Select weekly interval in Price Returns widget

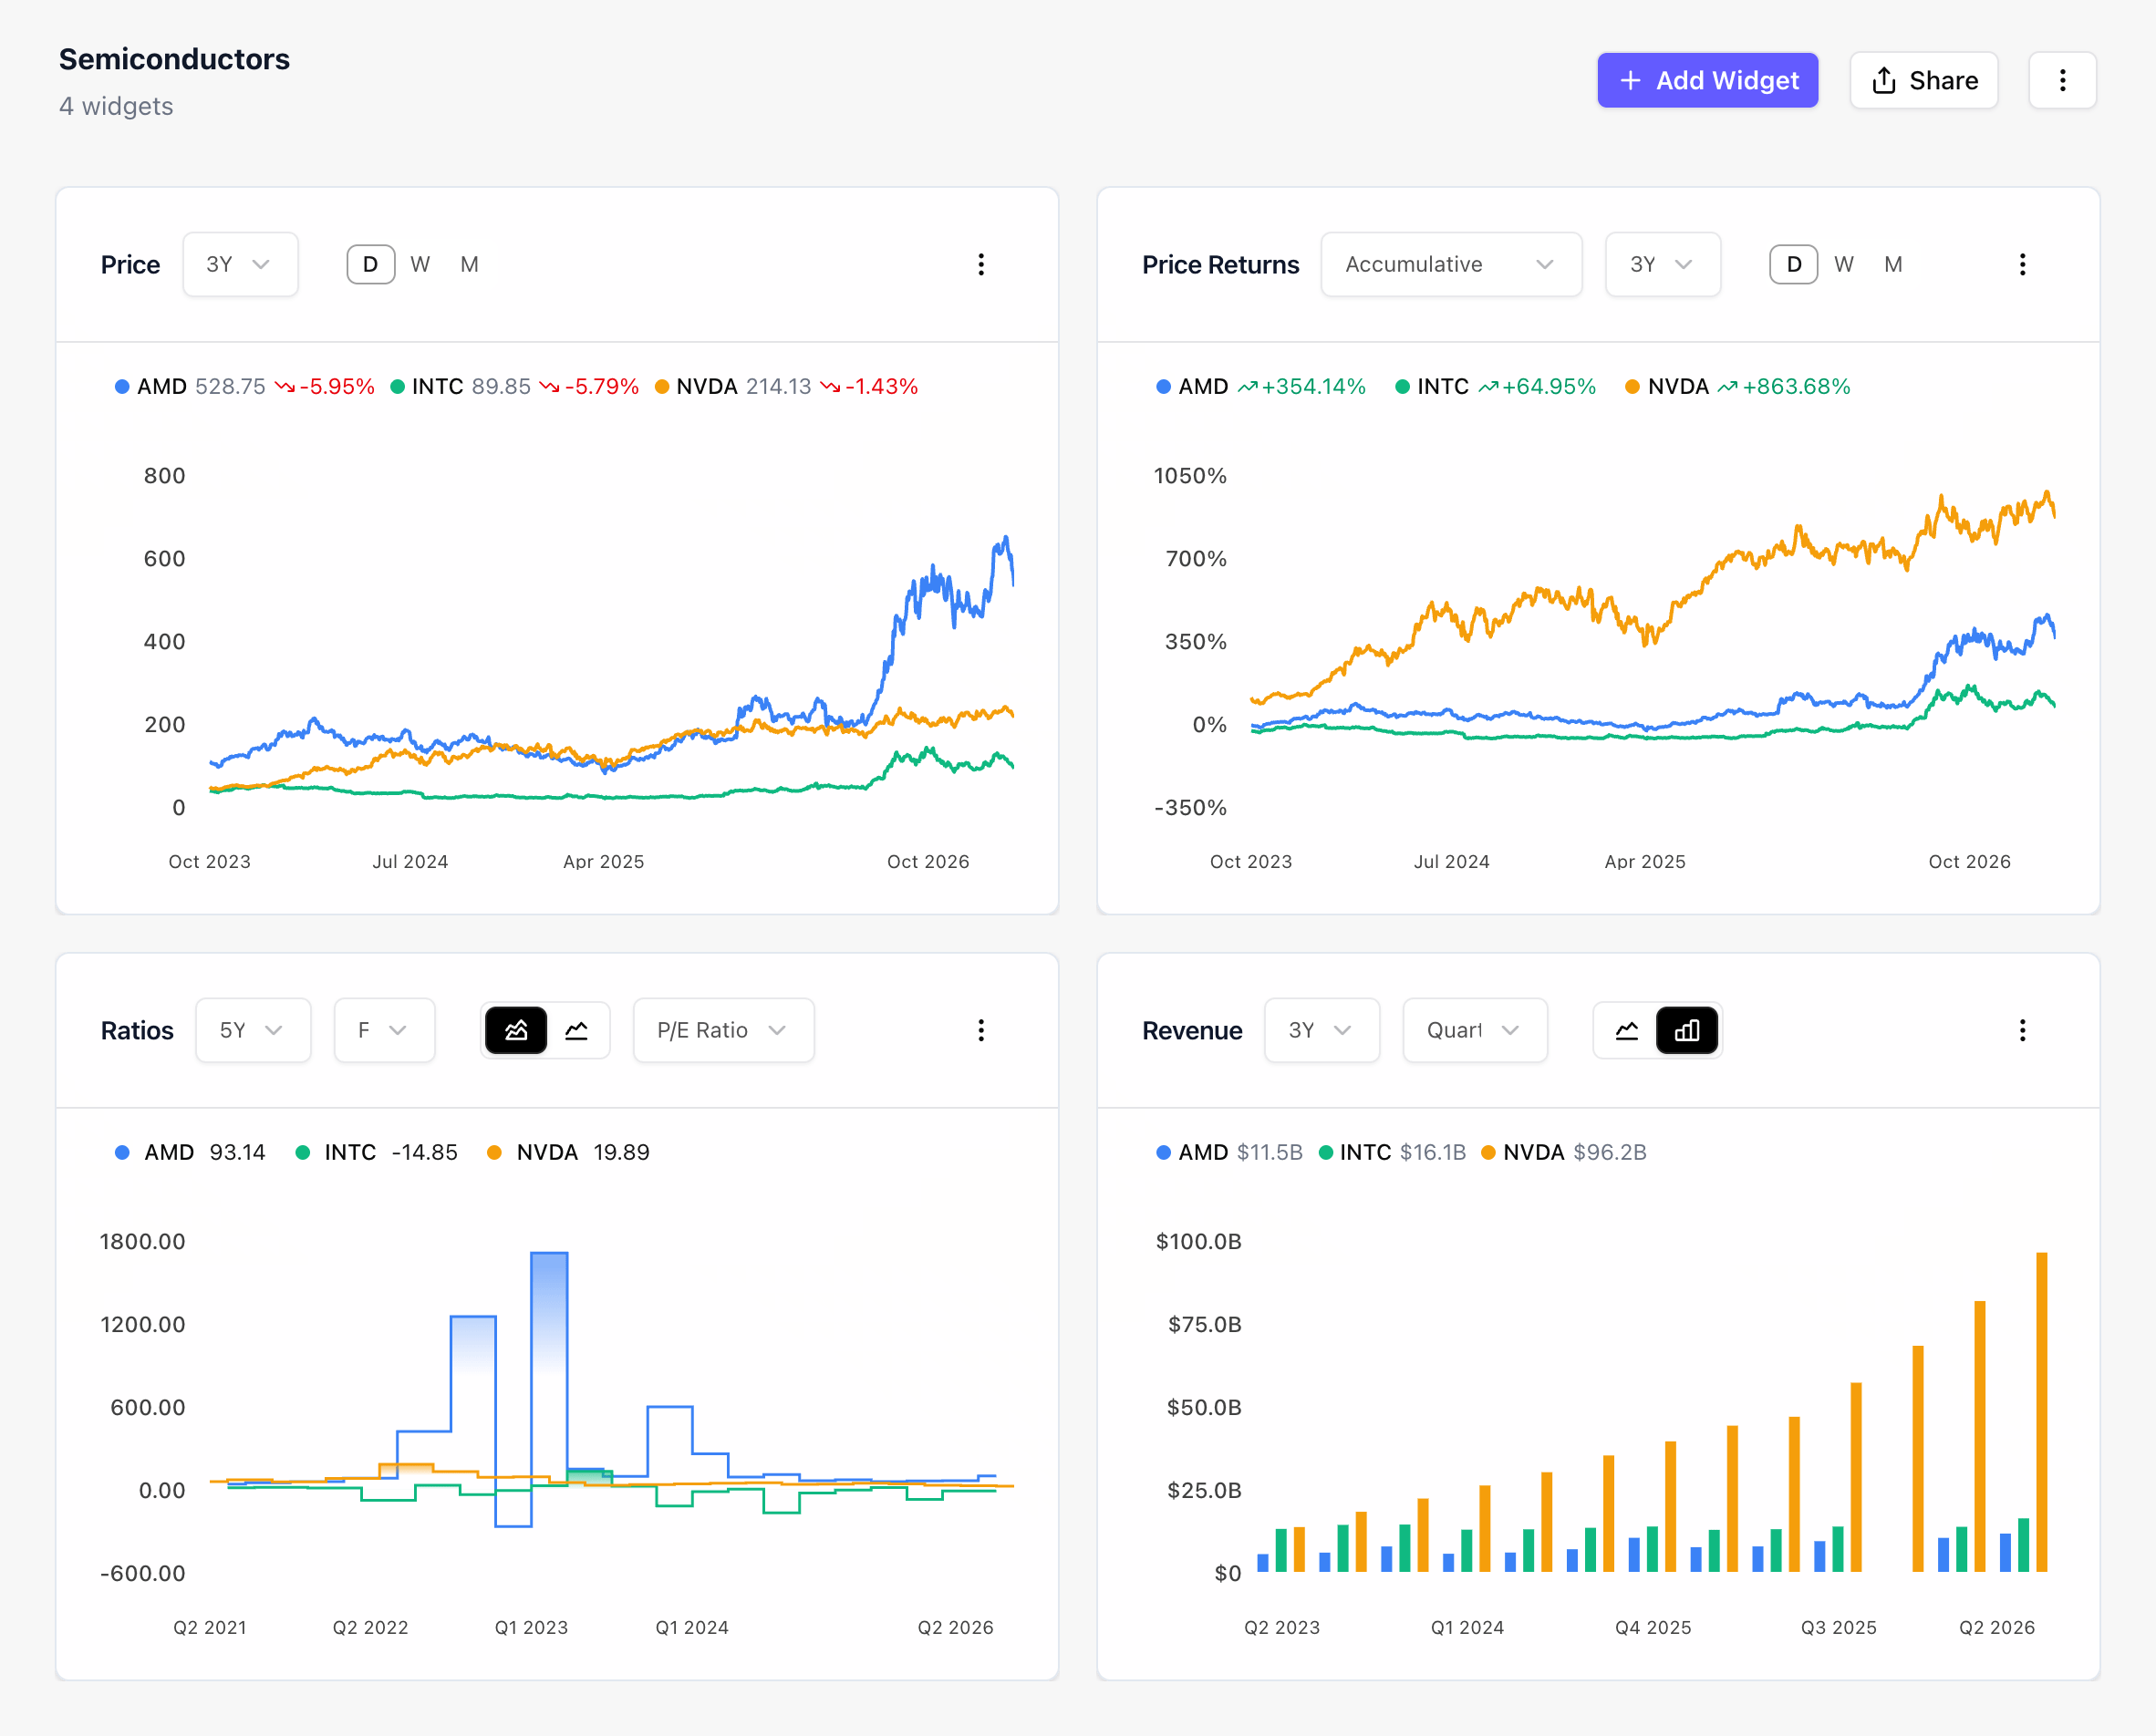(1844, 264)
